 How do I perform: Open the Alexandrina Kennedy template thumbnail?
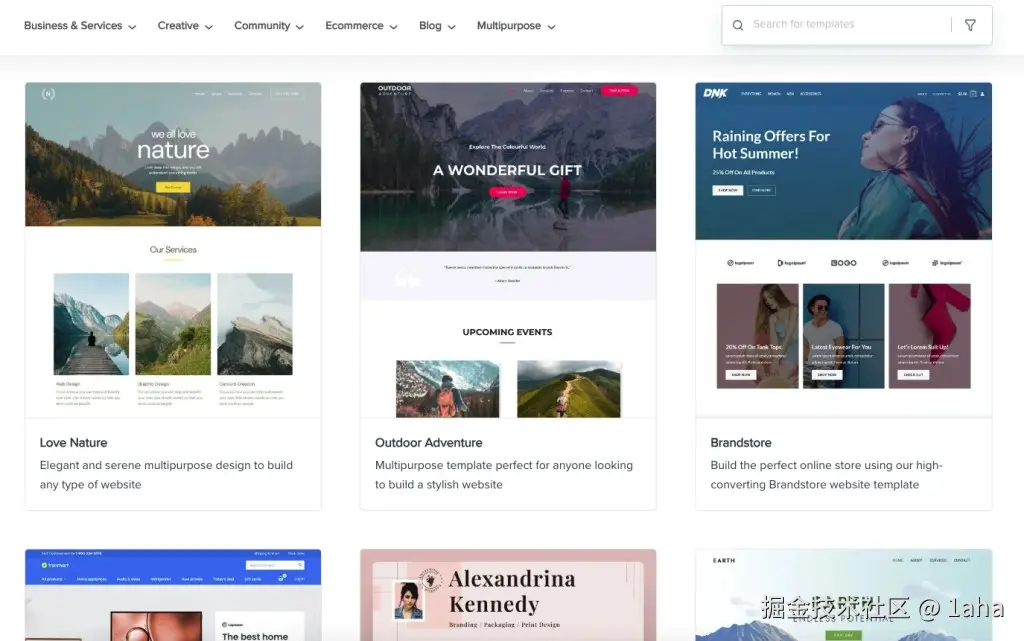click(x=508, y=595)
